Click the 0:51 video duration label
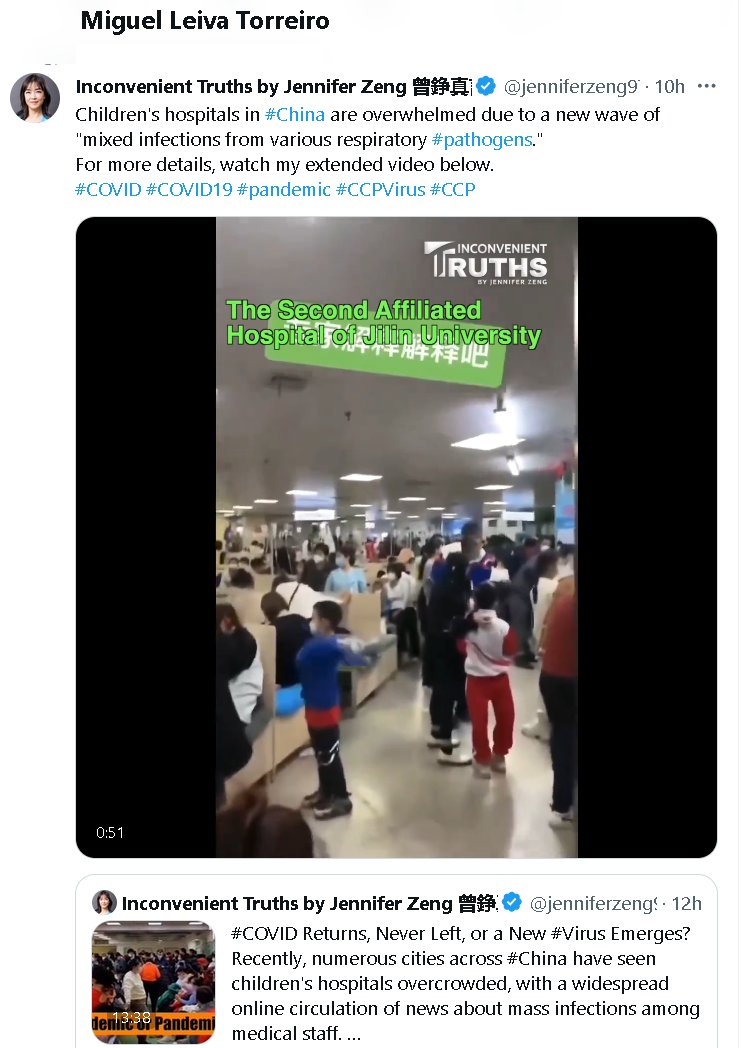The width and height of the screenshot is (750, 1048). 110,832
